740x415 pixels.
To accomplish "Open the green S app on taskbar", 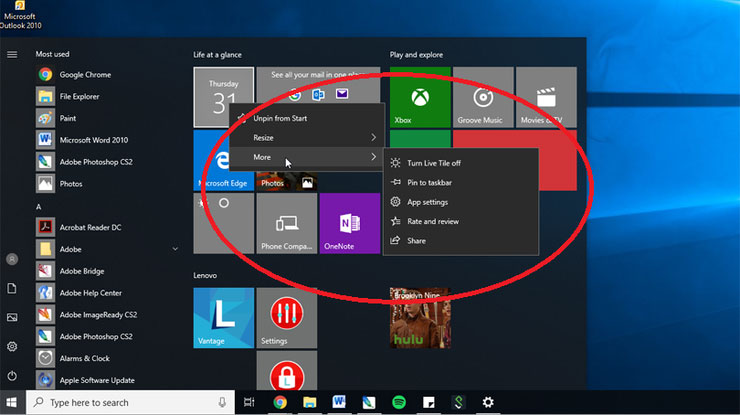I will click(x=458, y=402).
